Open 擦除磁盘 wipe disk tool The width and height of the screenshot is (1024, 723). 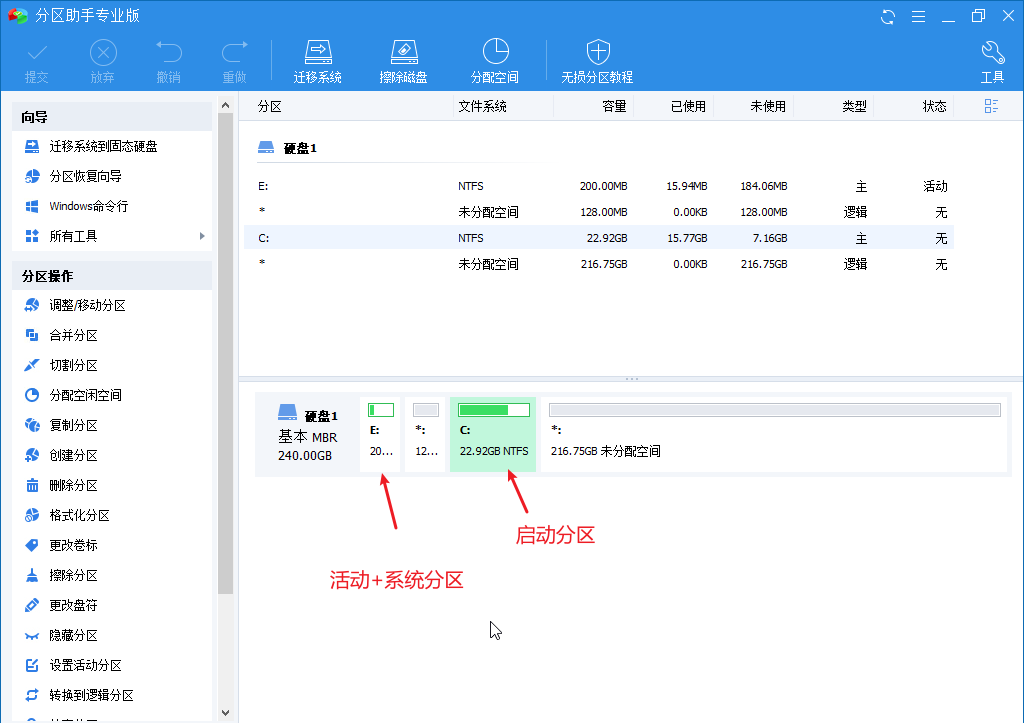click(x=403, y=63)
